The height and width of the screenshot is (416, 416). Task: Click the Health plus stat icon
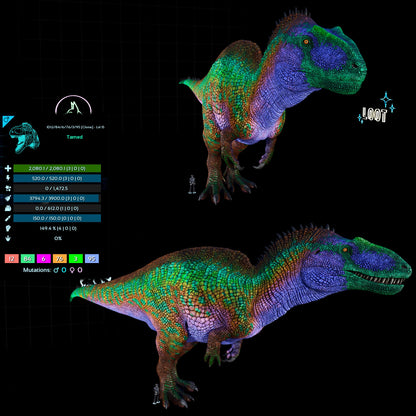click(8, 168)
